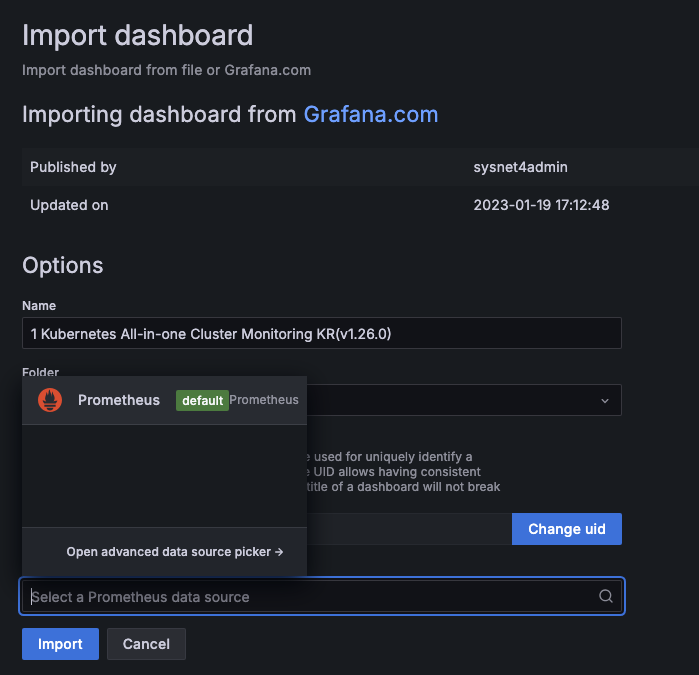Click the Prometheus flame logo icon

click(x=50, y=400)
